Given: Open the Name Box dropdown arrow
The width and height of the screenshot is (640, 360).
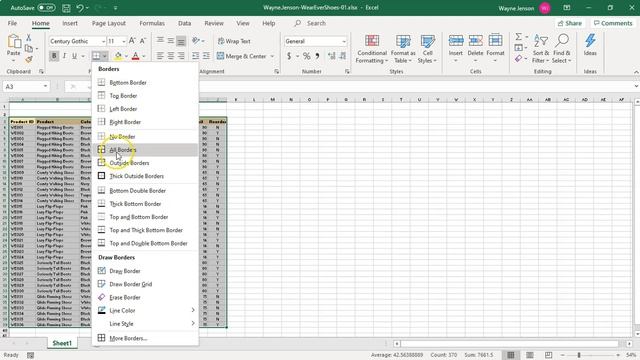Looking at the screenshot, I should pos(45,86).
